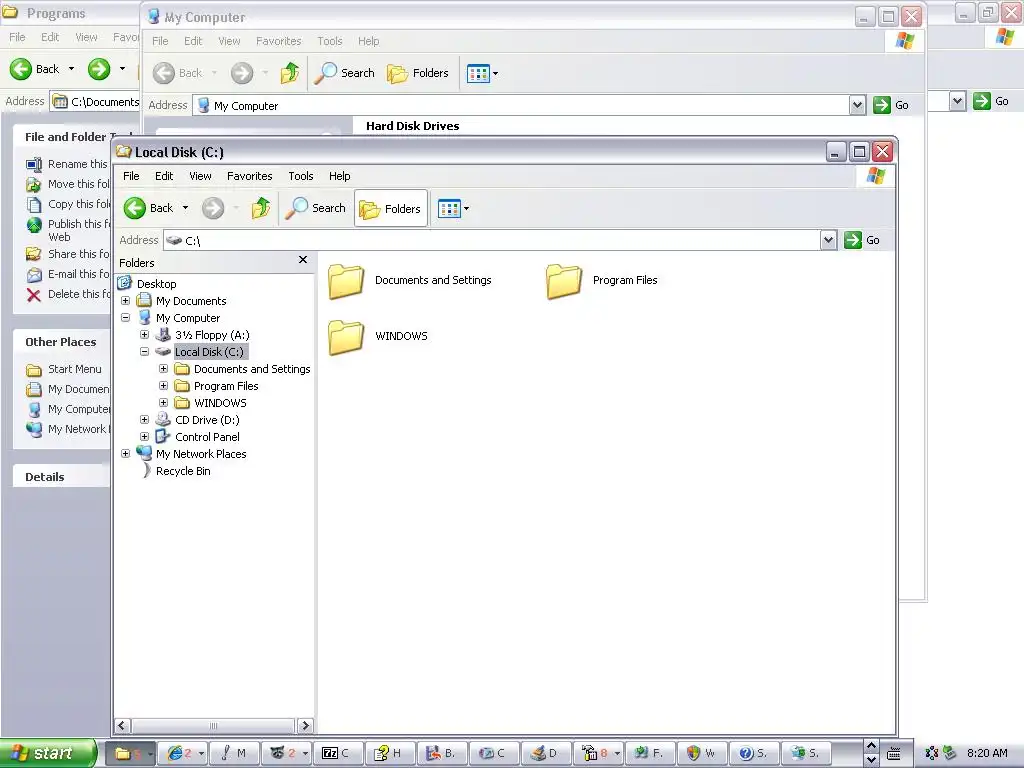Expand Control Panel tree node

pyautogui.click(x=144, y=437)
